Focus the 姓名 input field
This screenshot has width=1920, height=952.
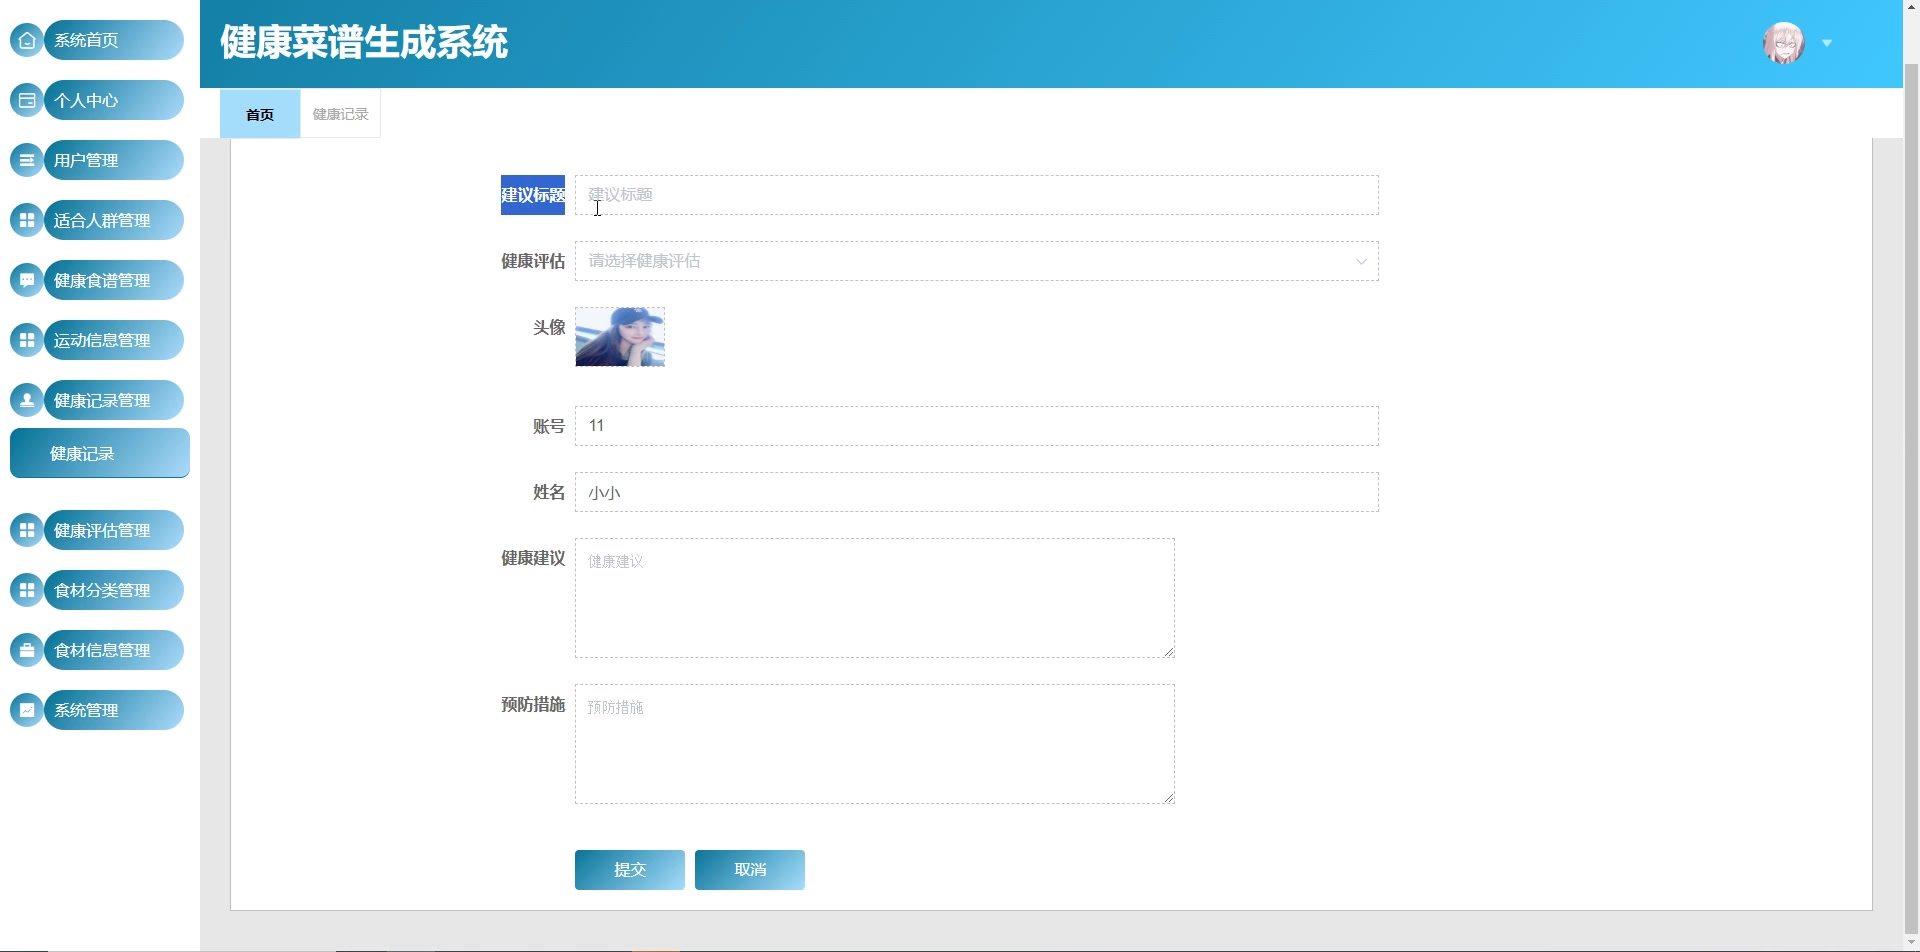(976, 492)
